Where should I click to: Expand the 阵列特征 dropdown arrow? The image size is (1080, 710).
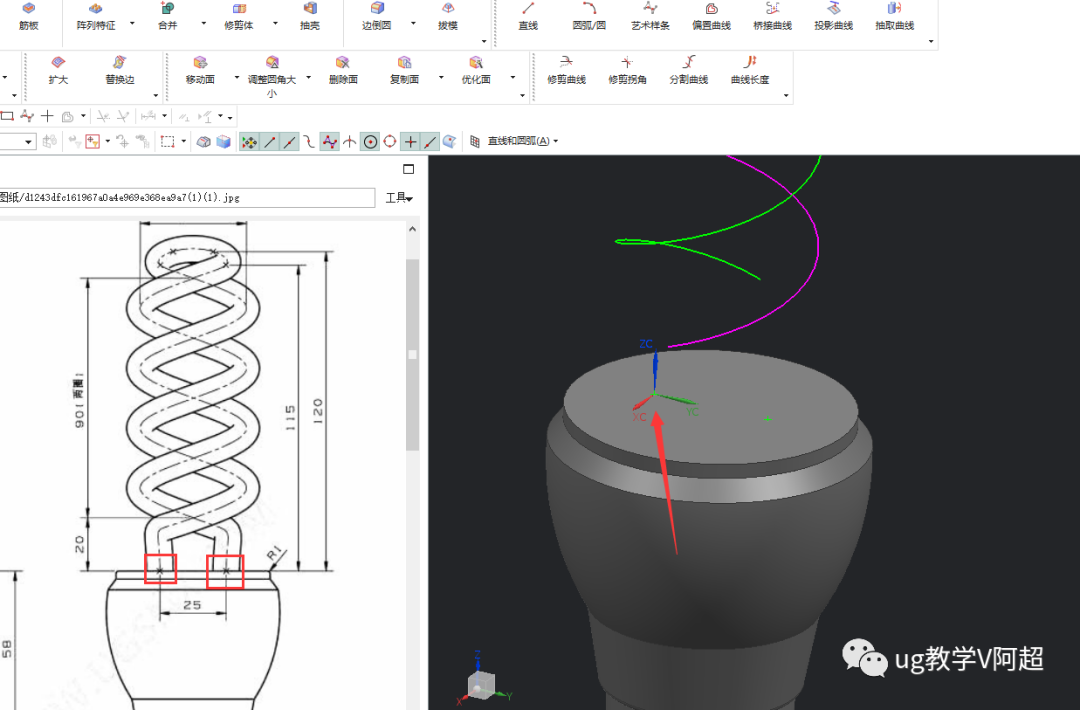pos(132,23)
